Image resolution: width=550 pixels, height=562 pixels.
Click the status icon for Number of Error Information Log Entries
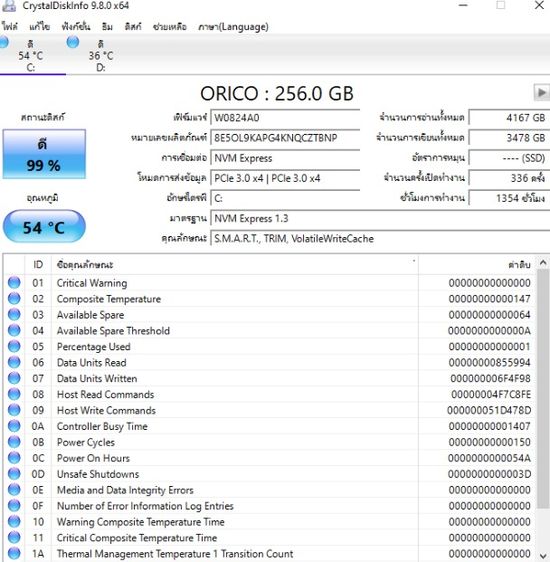click(14, 506)
